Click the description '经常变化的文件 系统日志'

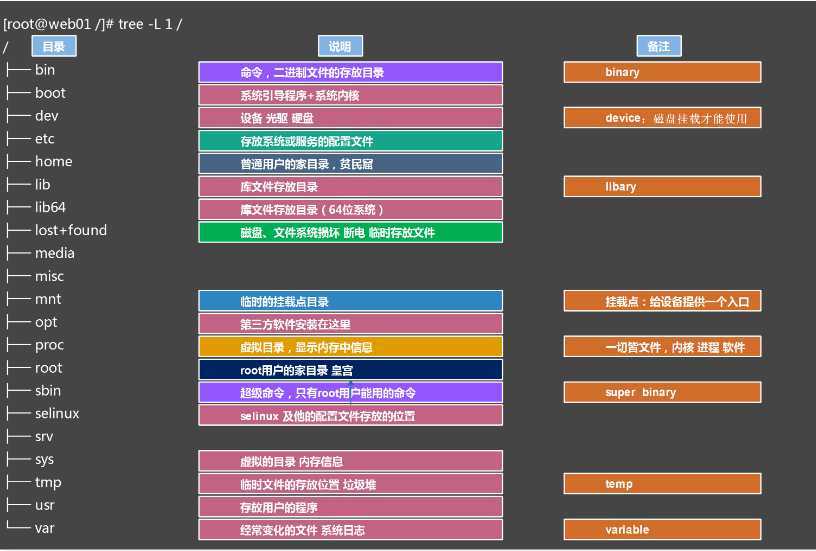(x=350, y=530)
